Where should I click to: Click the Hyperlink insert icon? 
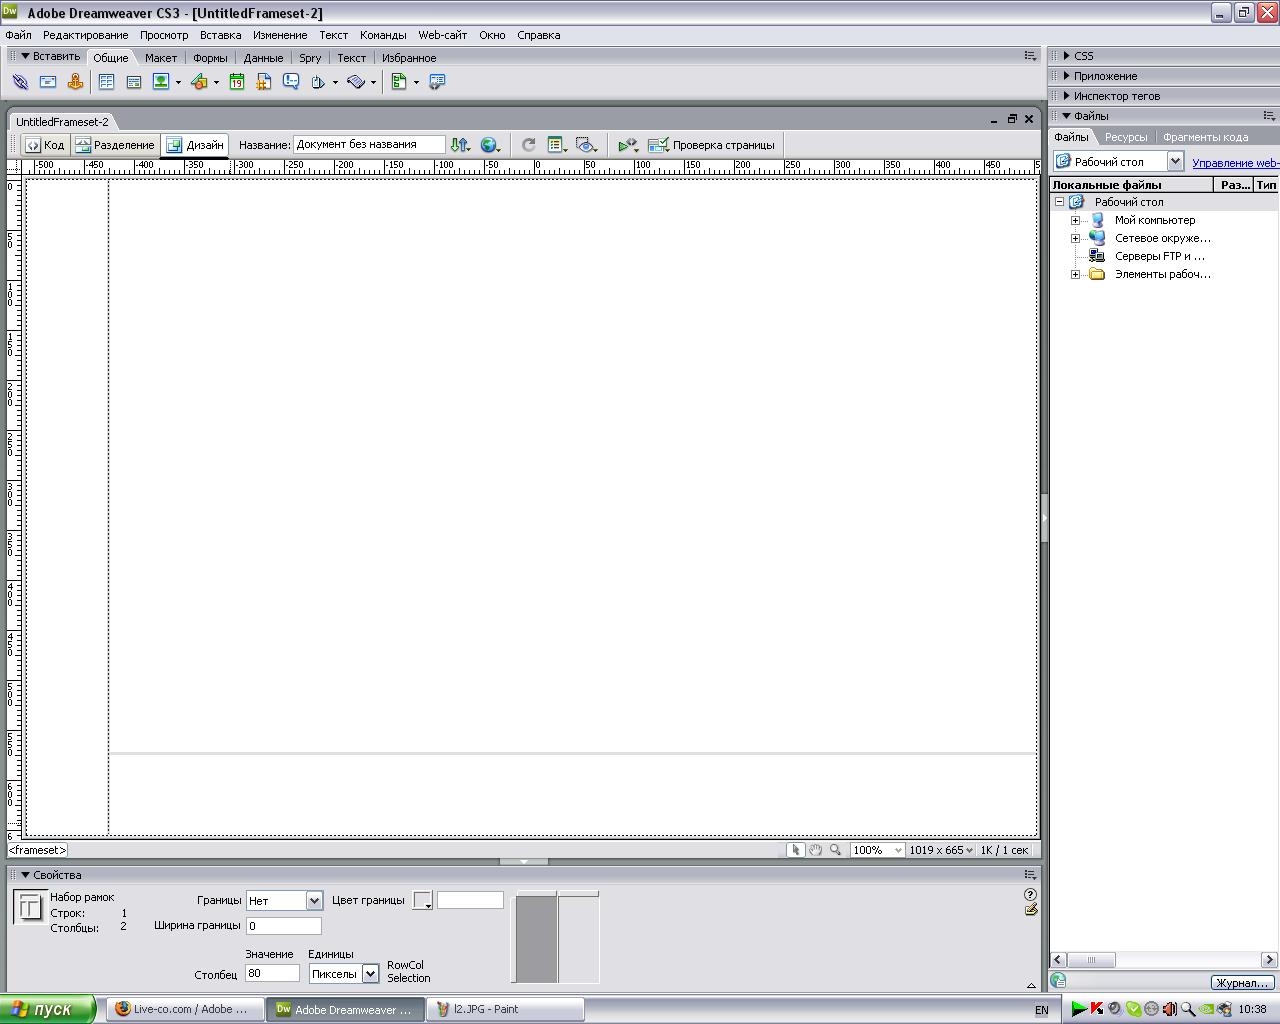[20, 82]
